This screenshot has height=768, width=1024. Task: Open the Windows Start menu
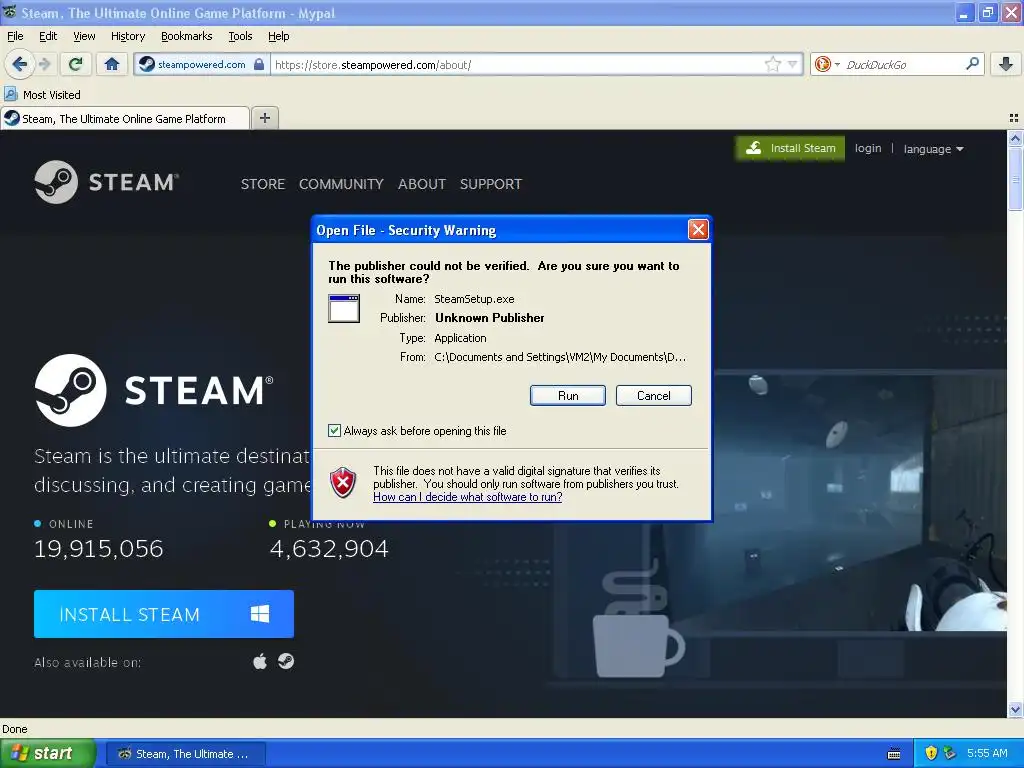tap(47, 754)
